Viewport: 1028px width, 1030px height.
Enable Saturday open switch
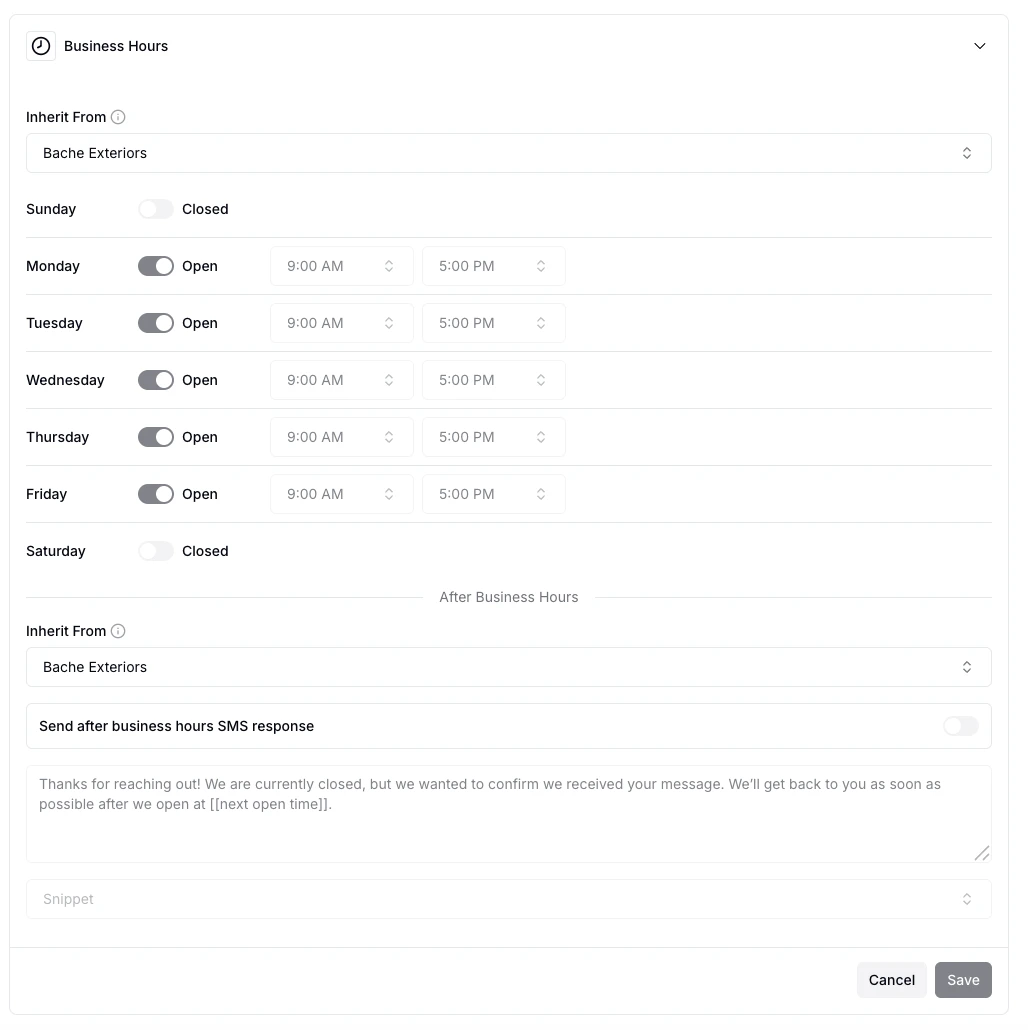pos(156,551)
